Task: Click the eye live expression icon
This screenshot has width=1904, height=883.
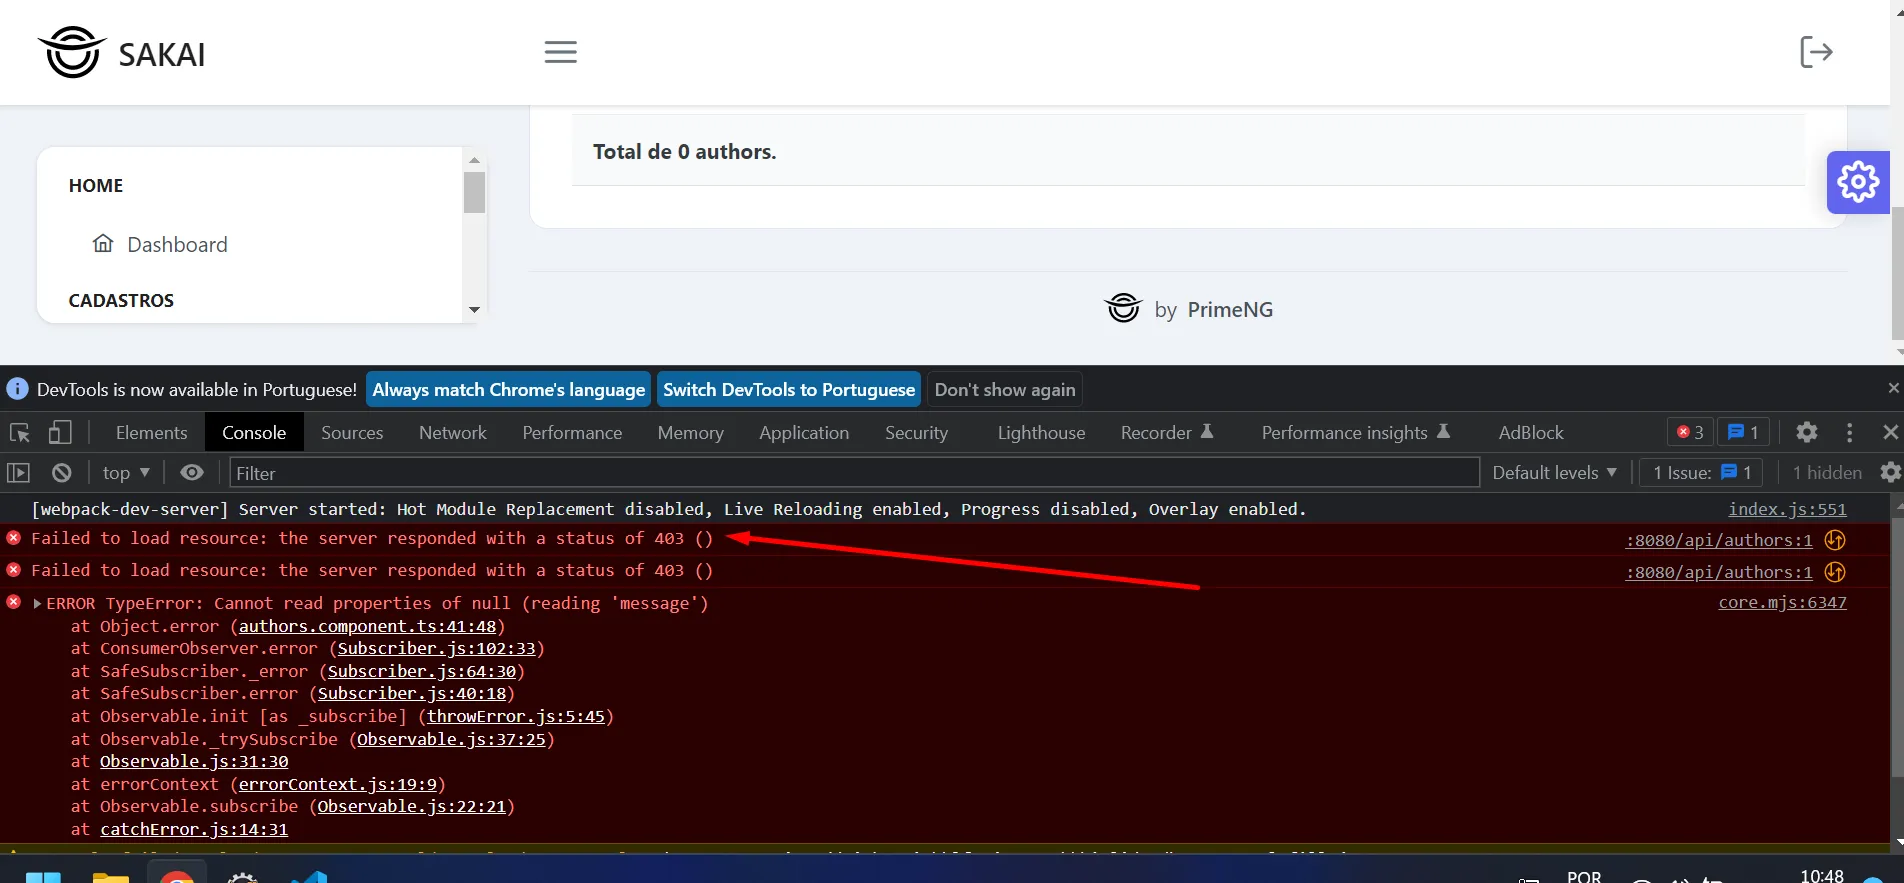Action: pyautogui.click(x=192, y=473)
